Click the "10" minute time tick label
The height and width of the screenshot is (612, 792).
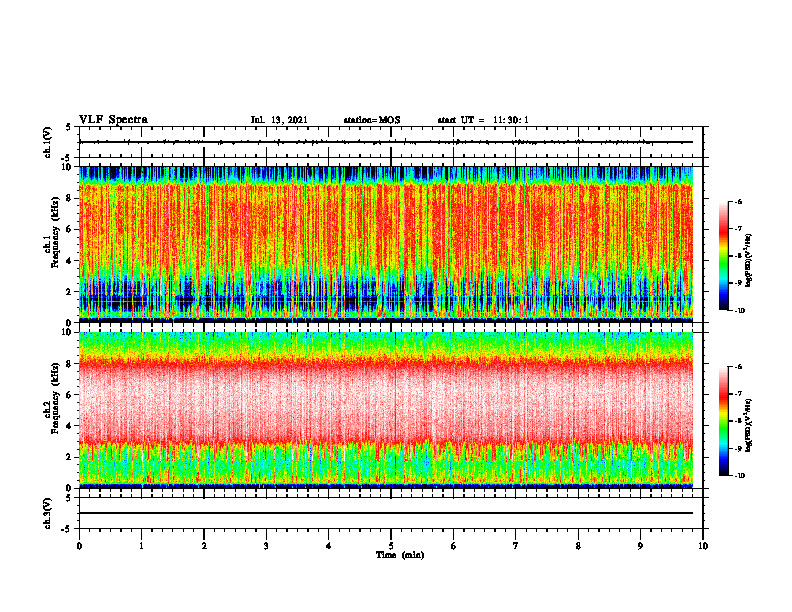point(703,546)
